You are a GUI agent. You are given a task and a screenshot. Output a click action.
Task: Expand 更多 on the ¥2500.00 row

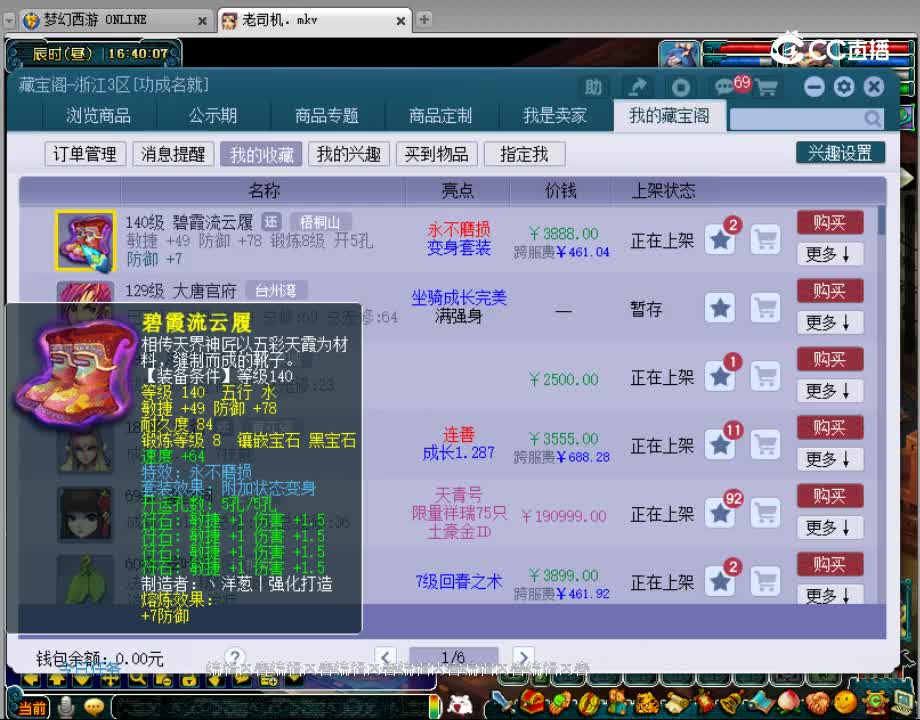[x=830, y=391]
